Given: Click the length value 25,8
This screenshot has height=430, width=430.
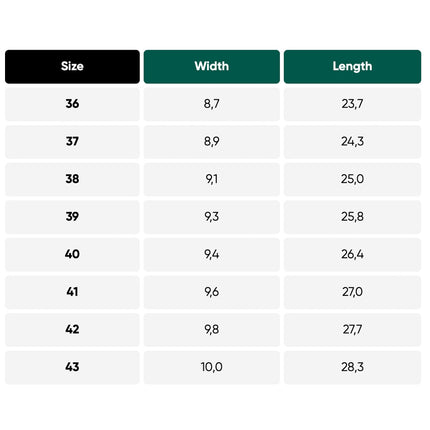Looking at the screenshot, I should pyautogui.click(x=352, y=217).
